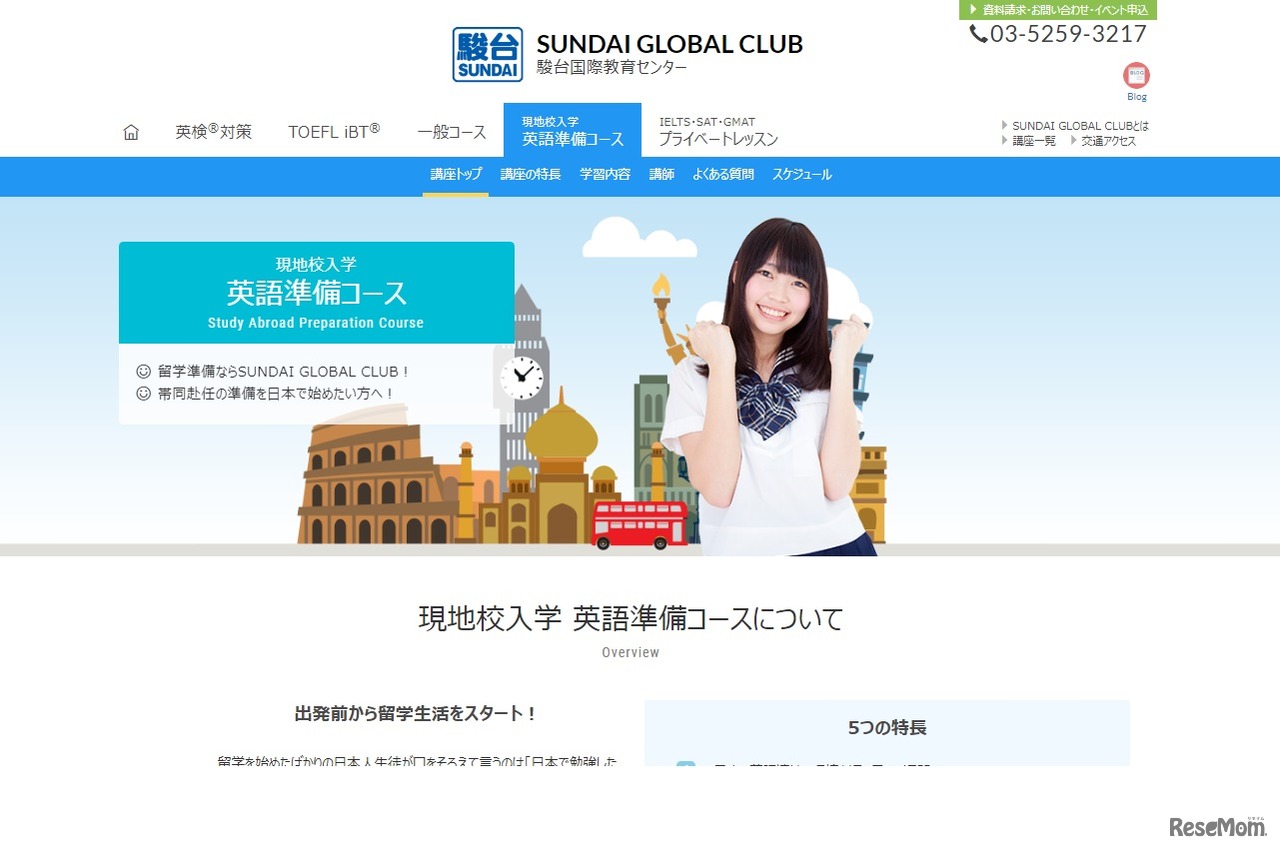Open the blog via the pink Blog icon
Viewport: 1280px width, 850px height.
pyautogui.click(x=1136, y=75)
